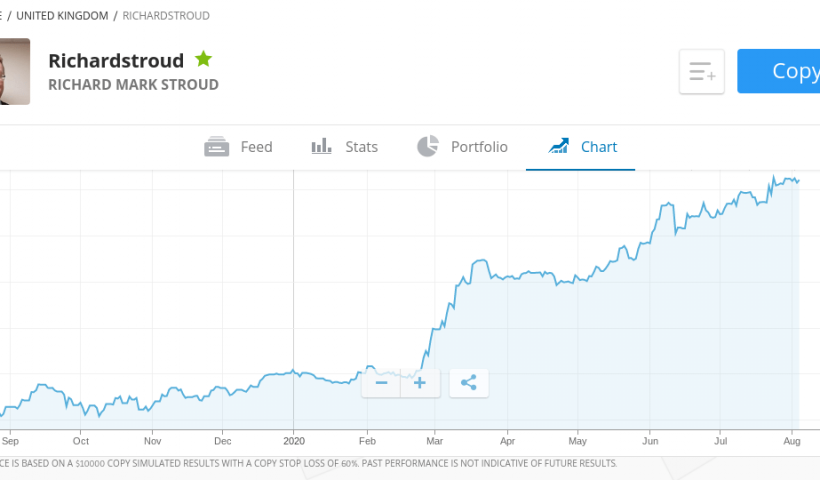Image resolution: width=820 pixels, height=480 pixels.
Task: Switch to the Feed tab
Action: [x=256, y=147]
